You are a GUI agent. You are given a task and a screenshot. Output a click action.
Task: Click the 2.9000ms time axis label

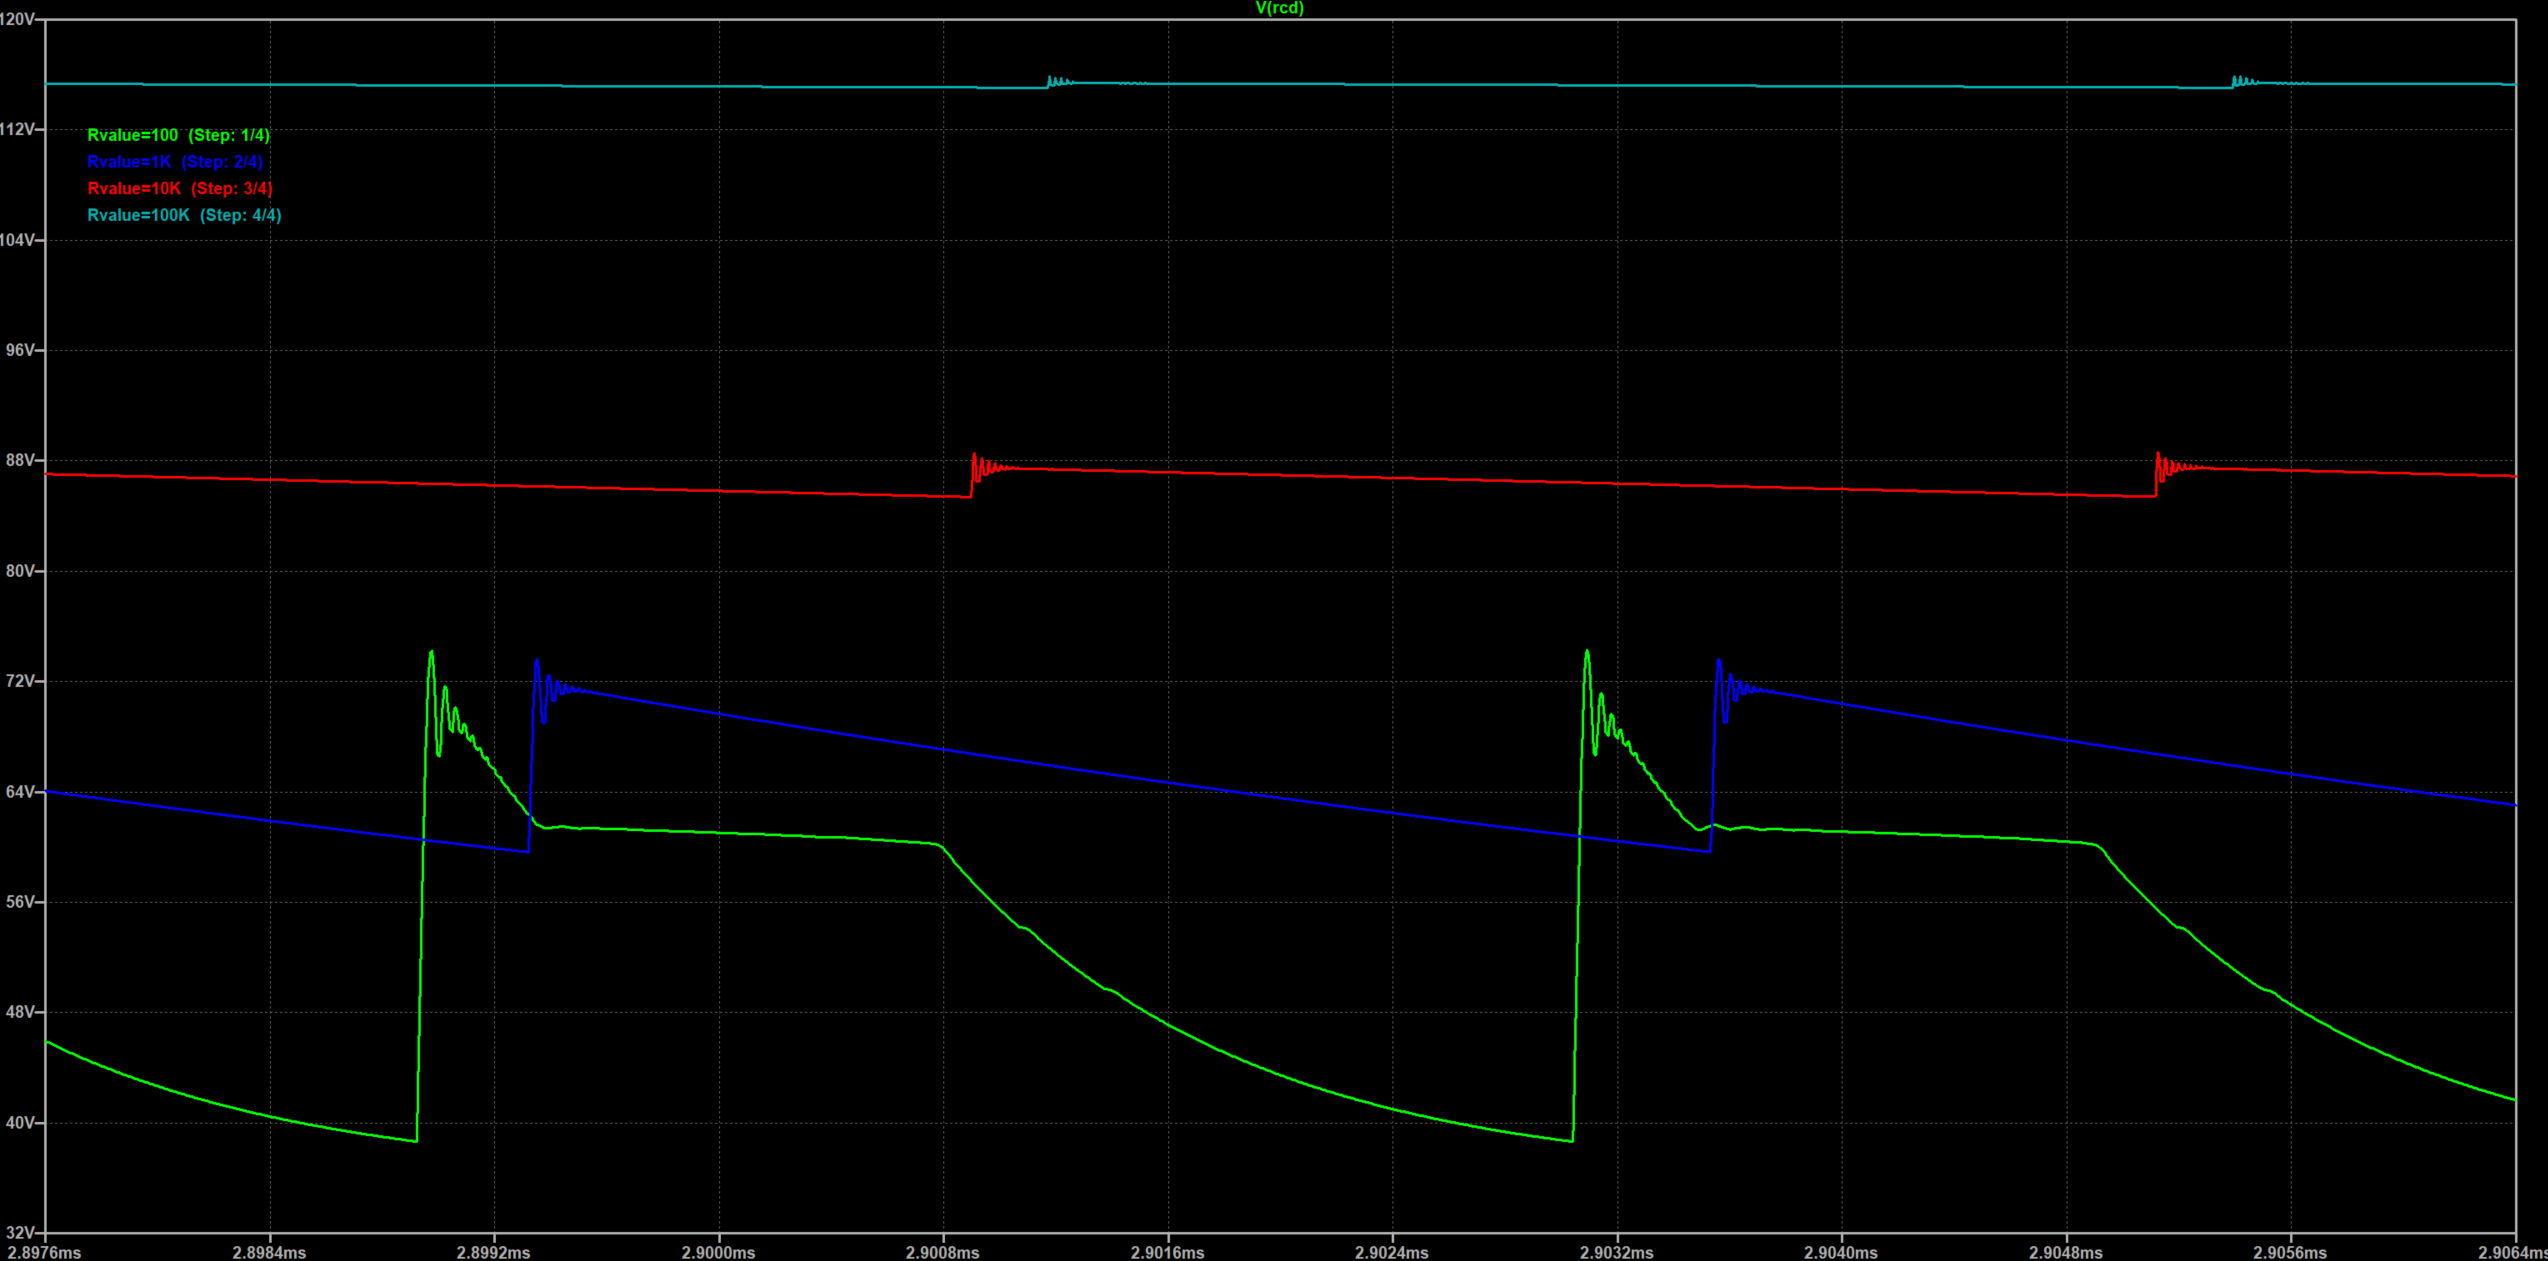718,1252
